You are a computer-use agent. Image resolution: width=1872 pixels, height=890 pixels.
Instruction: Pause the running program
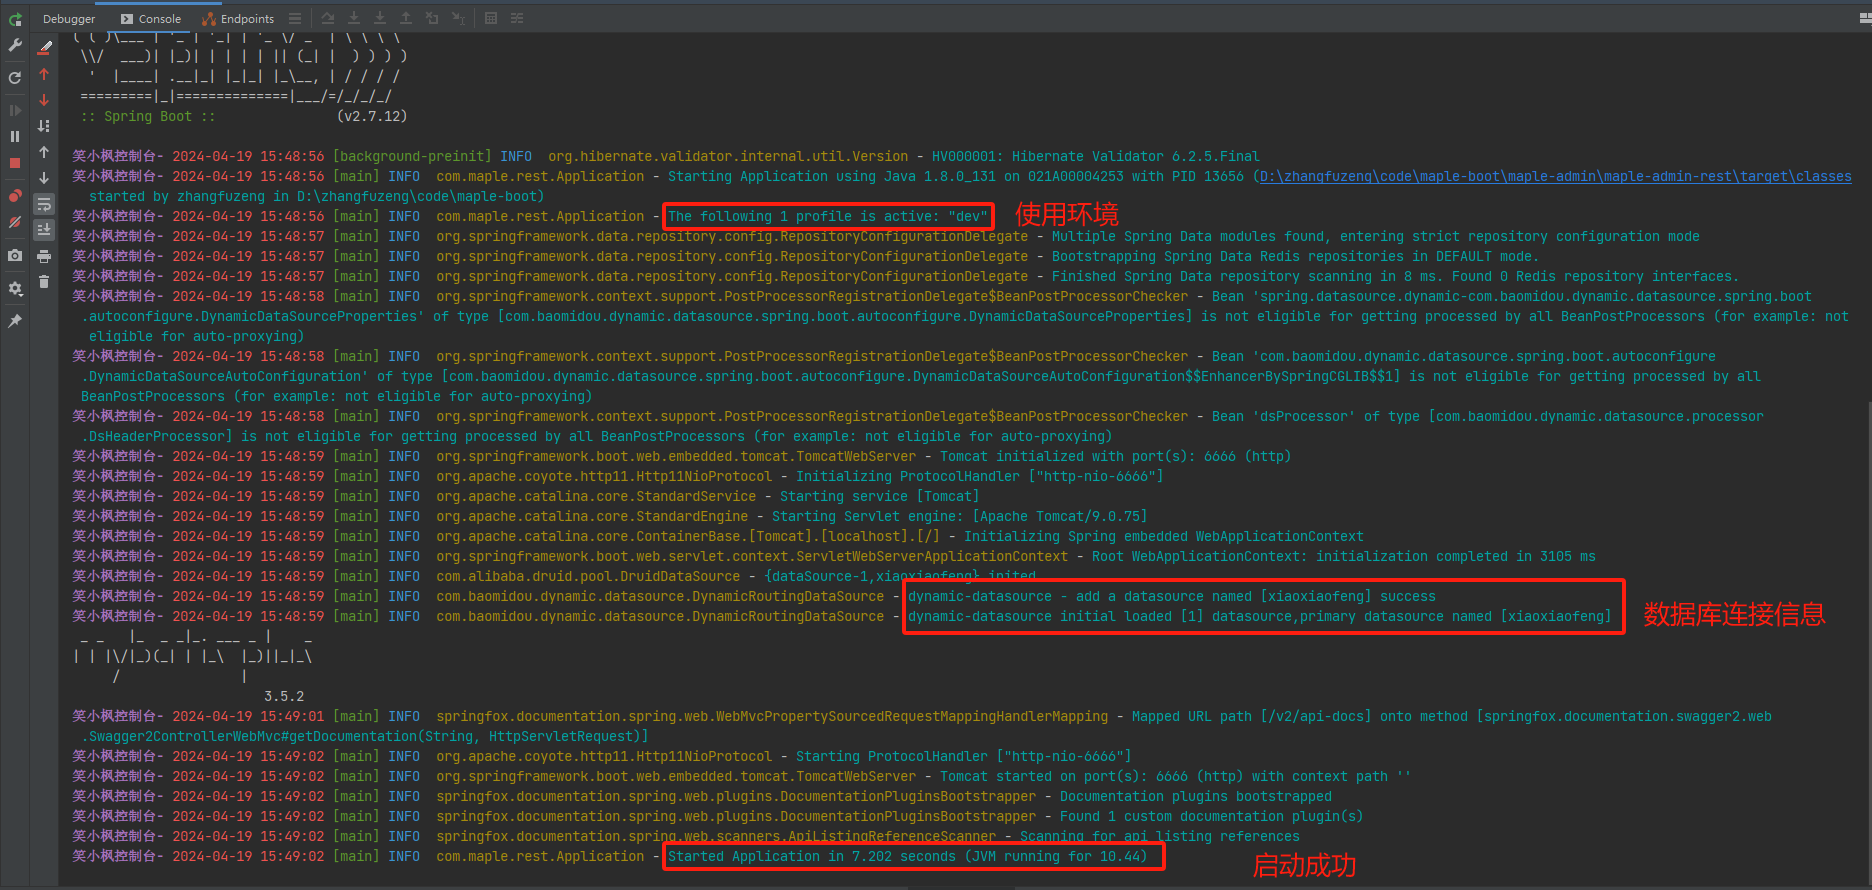[15, 136]
